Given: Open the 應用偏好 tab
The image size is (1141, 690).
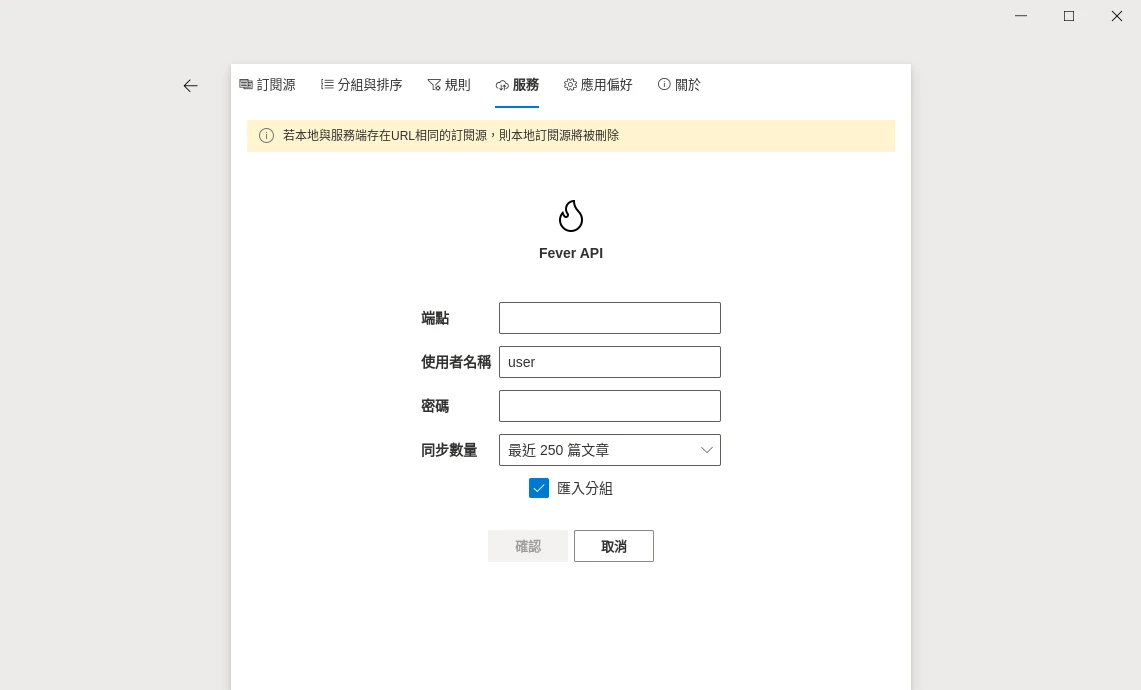Looking at the screenshot, I should (597, 85).
